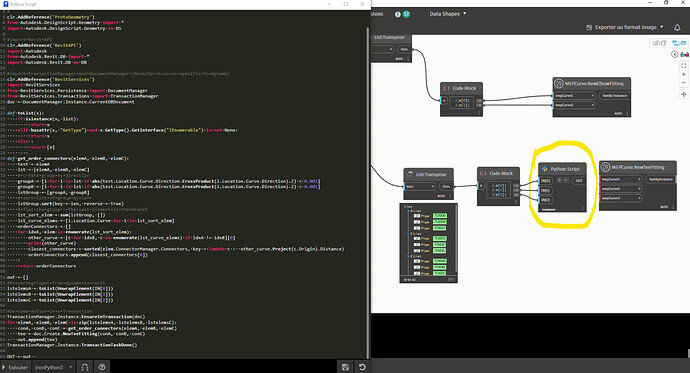Screen dimensions: 690x373
Task: Open NewElbowFitting node options dots
Action: pyautogui.click(x=628, y=113)
